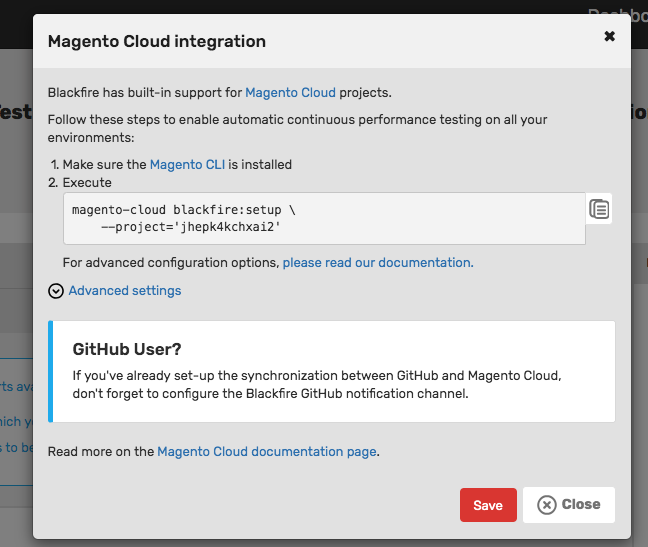Click 'Follow these steps to enable' paragraph
The width and height of the screenshot is (648, 547).
(x=297, y=128)
